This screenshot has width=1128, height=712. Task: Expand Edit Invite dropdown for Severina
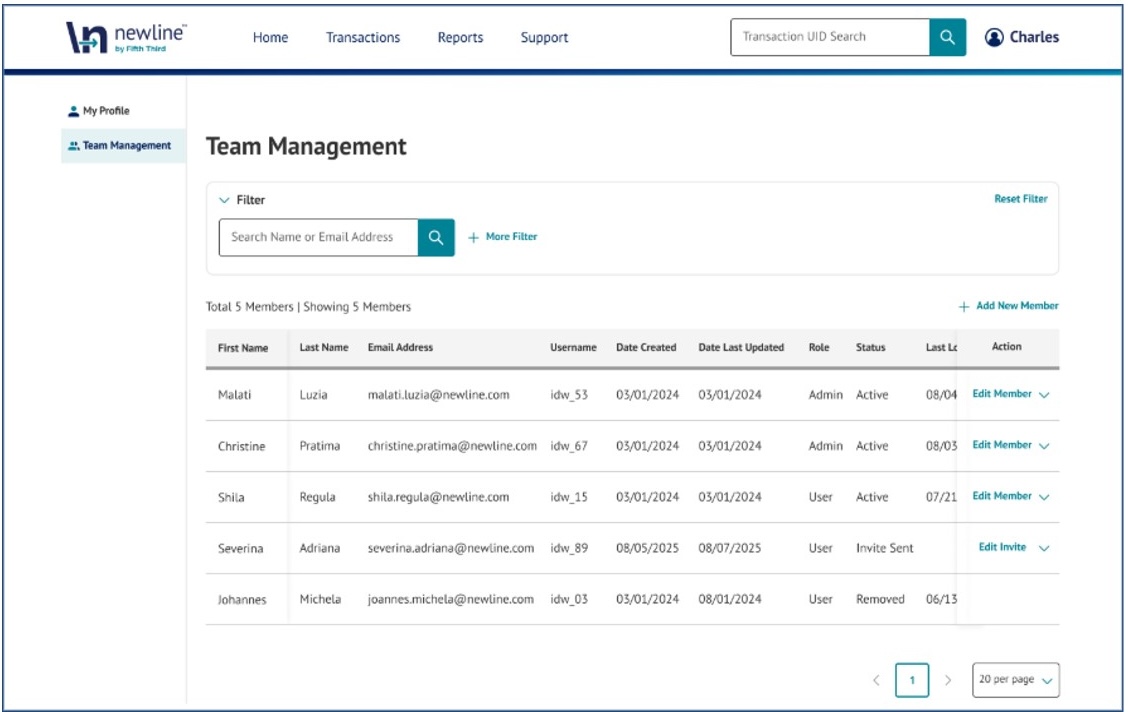click(x=1044, y=548)
